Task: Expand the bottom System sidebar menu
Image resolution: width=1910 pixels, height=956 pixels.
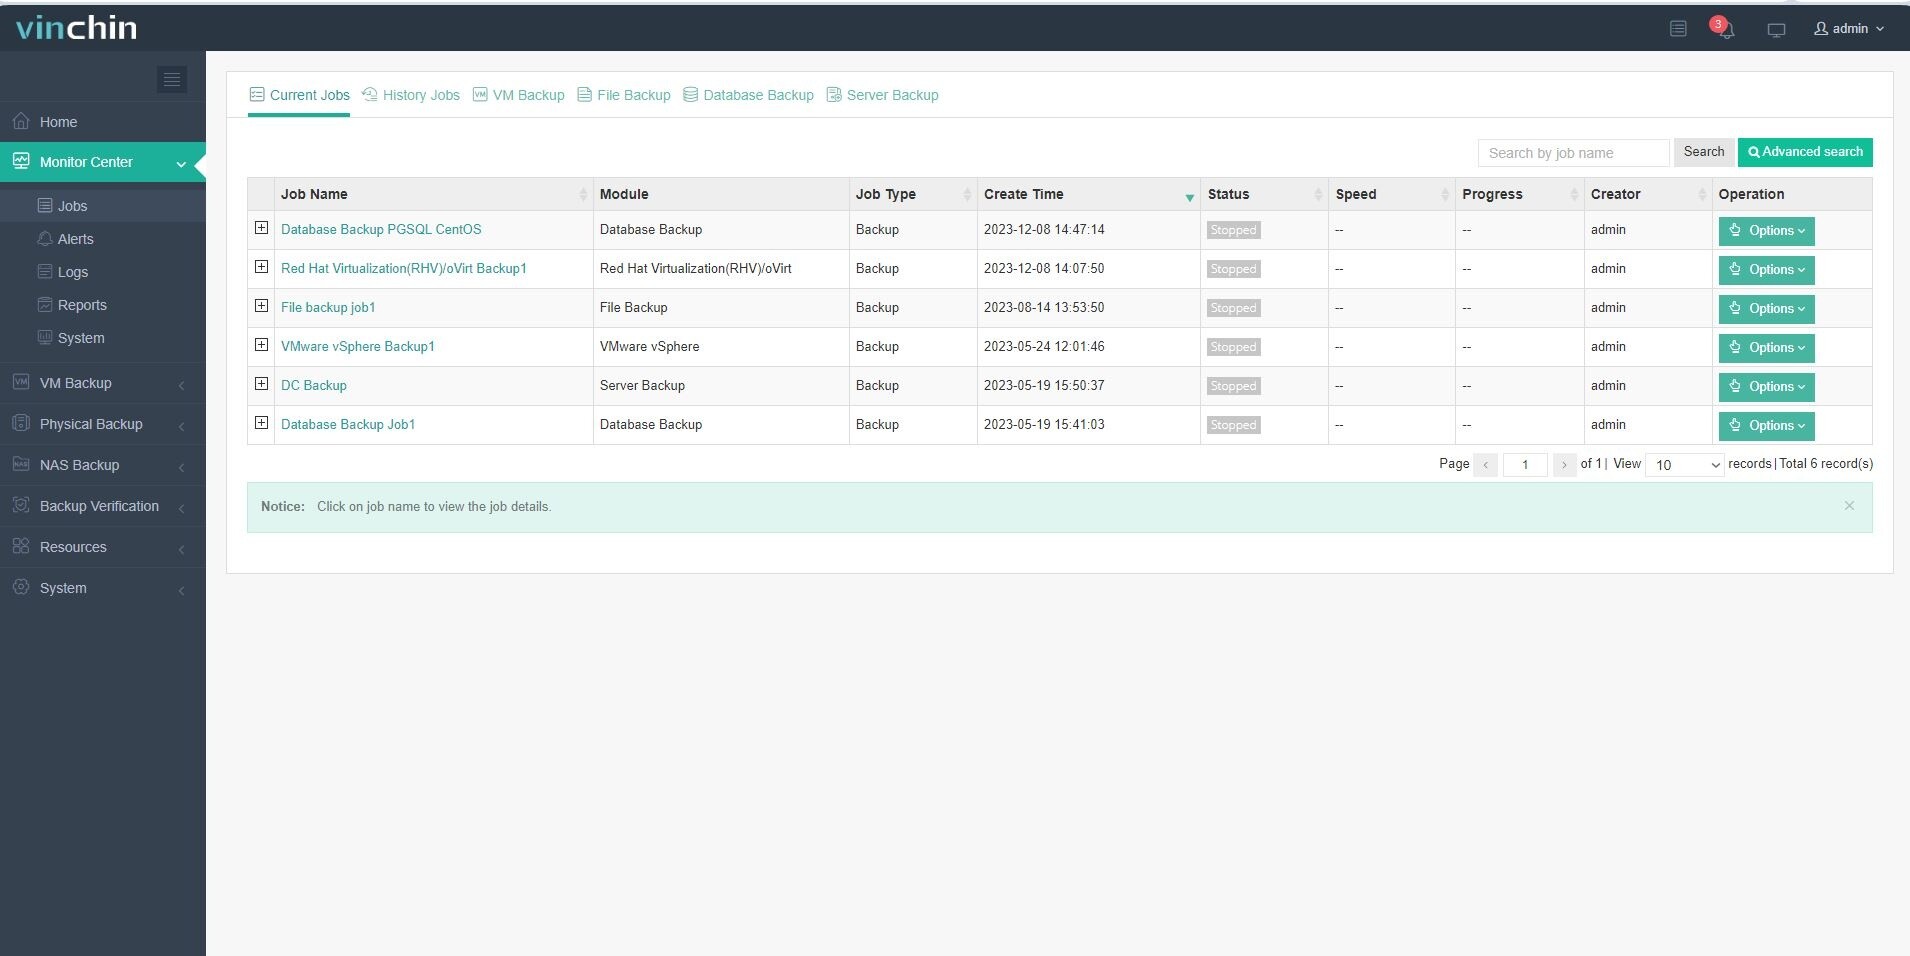Action: 103,588
